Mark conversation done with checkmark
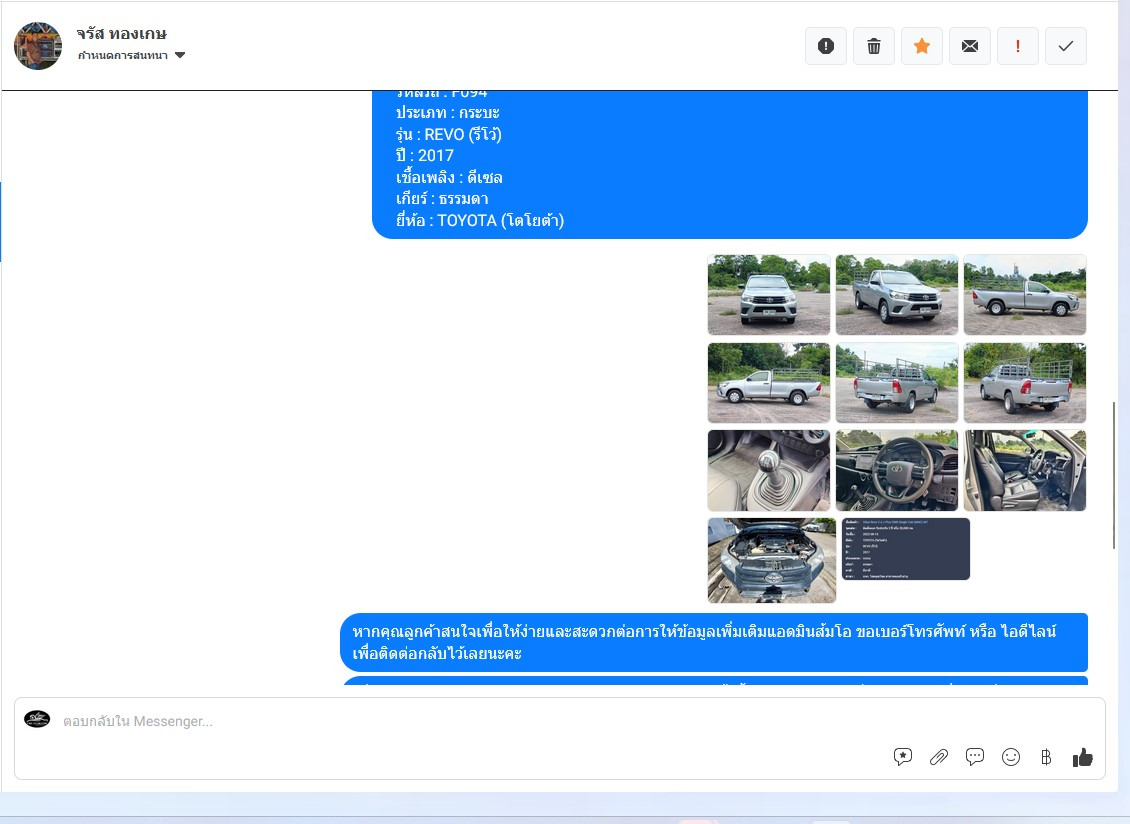 1066,46
